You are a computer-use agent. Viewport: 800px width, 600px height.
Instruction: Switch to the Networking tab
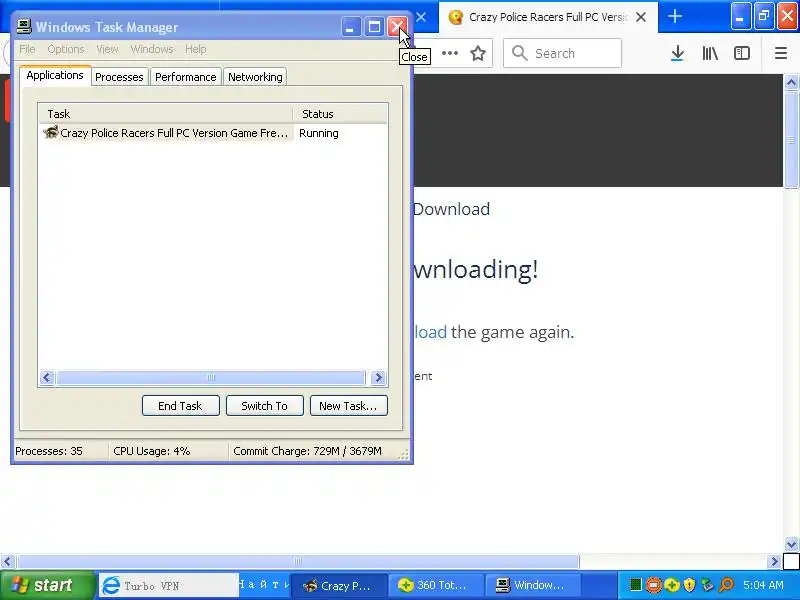[x=255, y=77]
